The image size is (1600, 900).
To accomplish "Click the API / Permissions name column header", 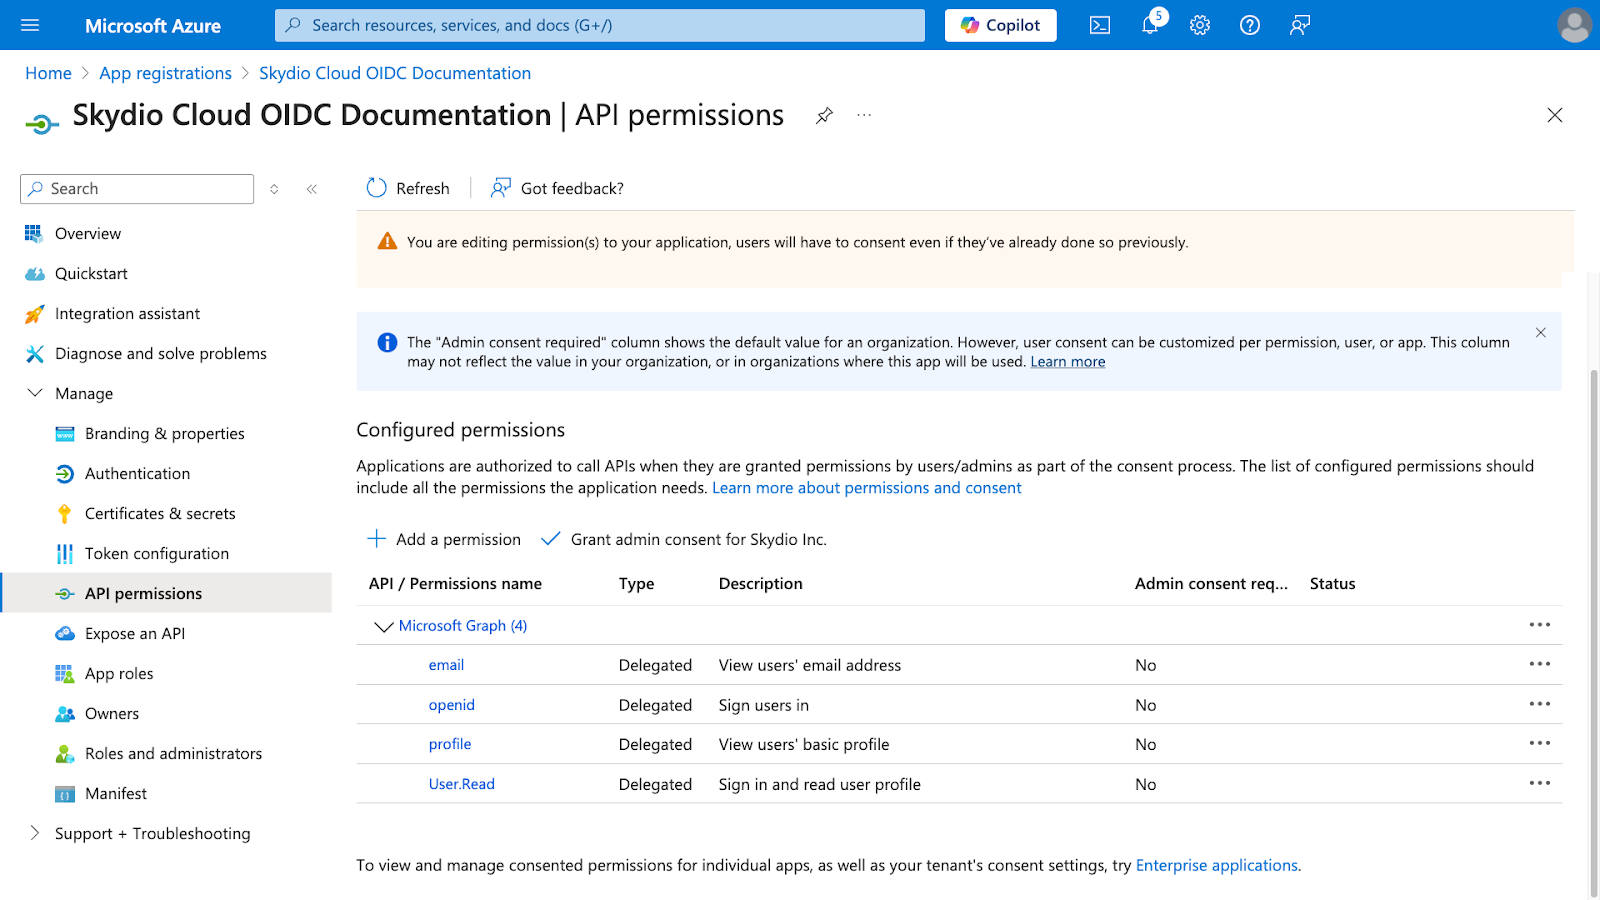I will pos(455,584).
